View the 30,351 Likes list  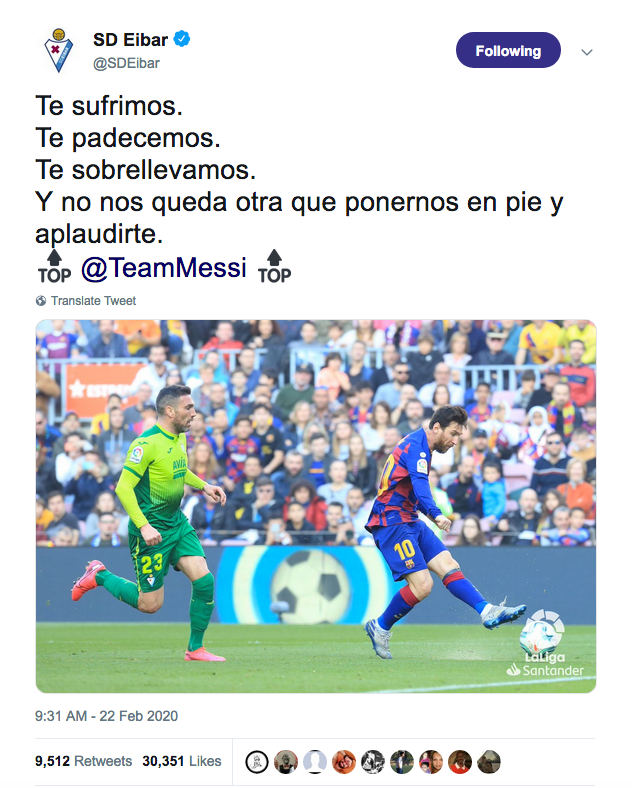pyautogui.click(x=182, y=761)
